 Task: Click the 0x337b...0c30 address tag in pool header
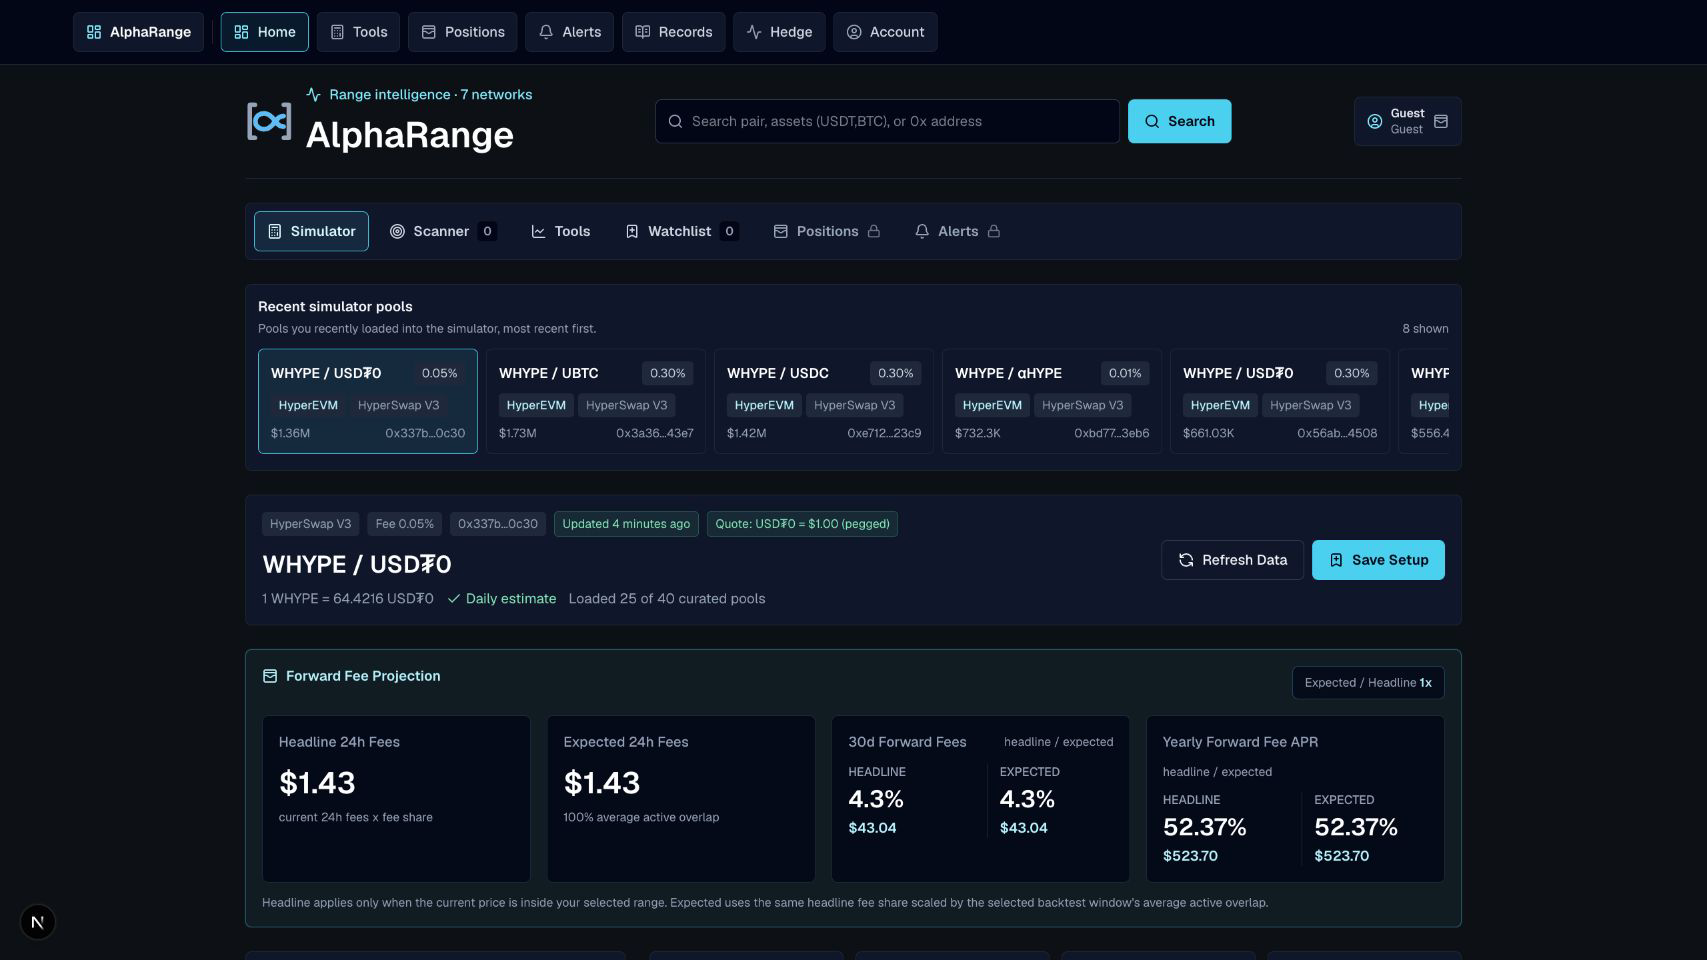pyautogui.click(x=498, y=524)
